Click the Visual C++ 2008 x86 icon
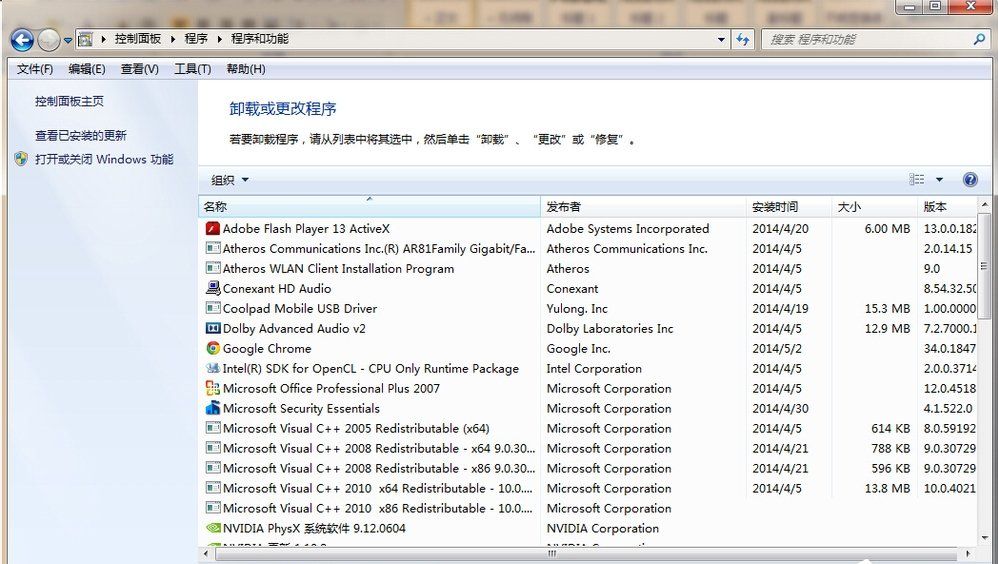 click(213, 468)
